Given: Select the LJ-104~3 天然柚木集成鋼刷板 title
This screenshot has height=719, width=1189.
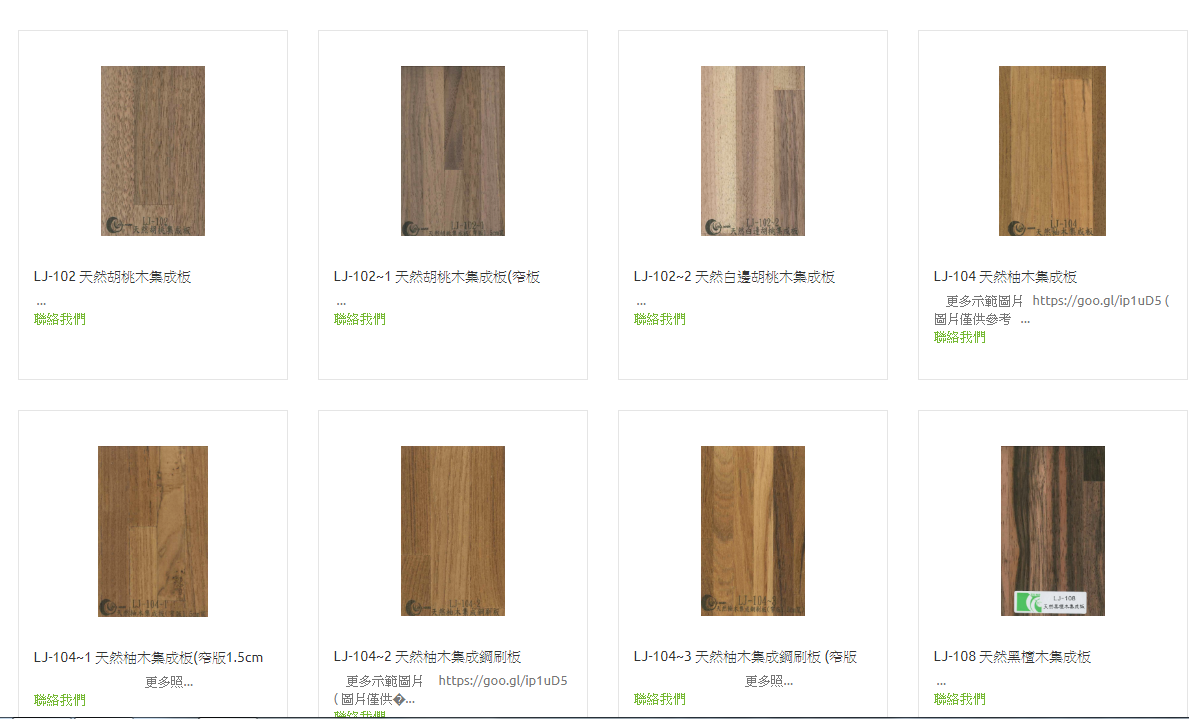Looking at the screenshot, I should pos(745,657).
